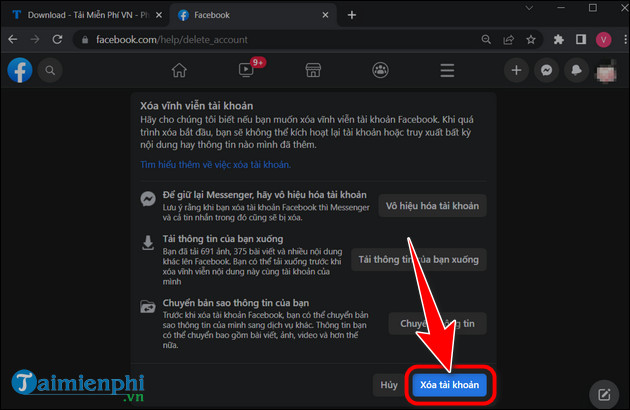The width and height of the screenshot is (630, 410).
Task: Click the Hủy cancel button
Action: click(389, 385)
